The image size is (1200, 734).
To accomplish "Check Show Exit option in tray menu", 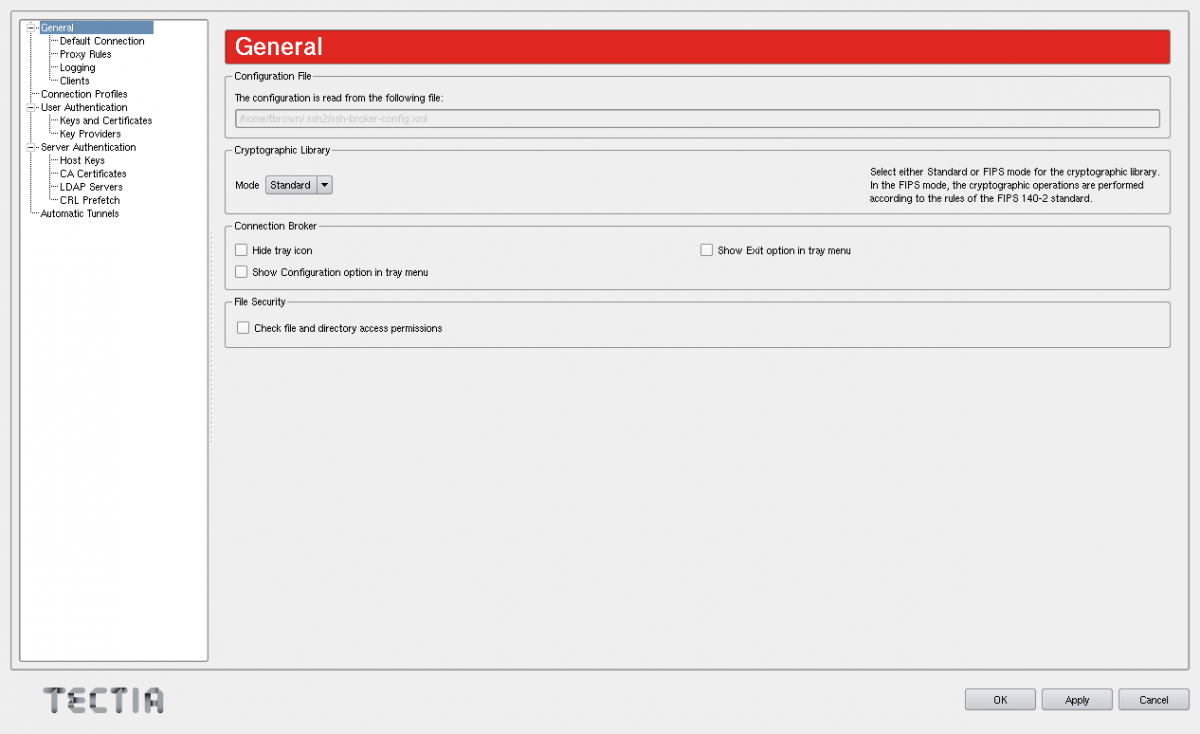I will tap(706, 250).
